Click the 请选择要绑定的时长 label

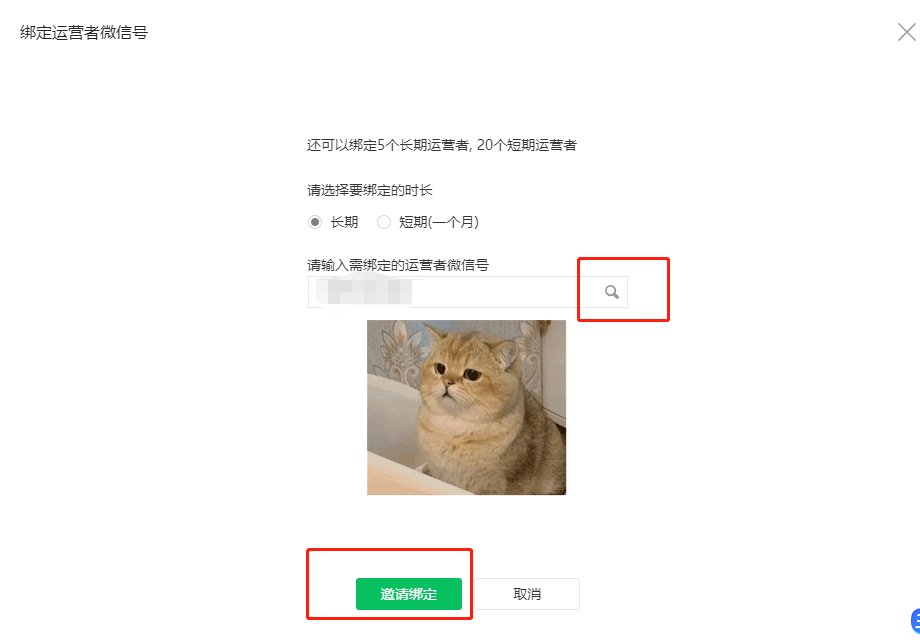370,190
